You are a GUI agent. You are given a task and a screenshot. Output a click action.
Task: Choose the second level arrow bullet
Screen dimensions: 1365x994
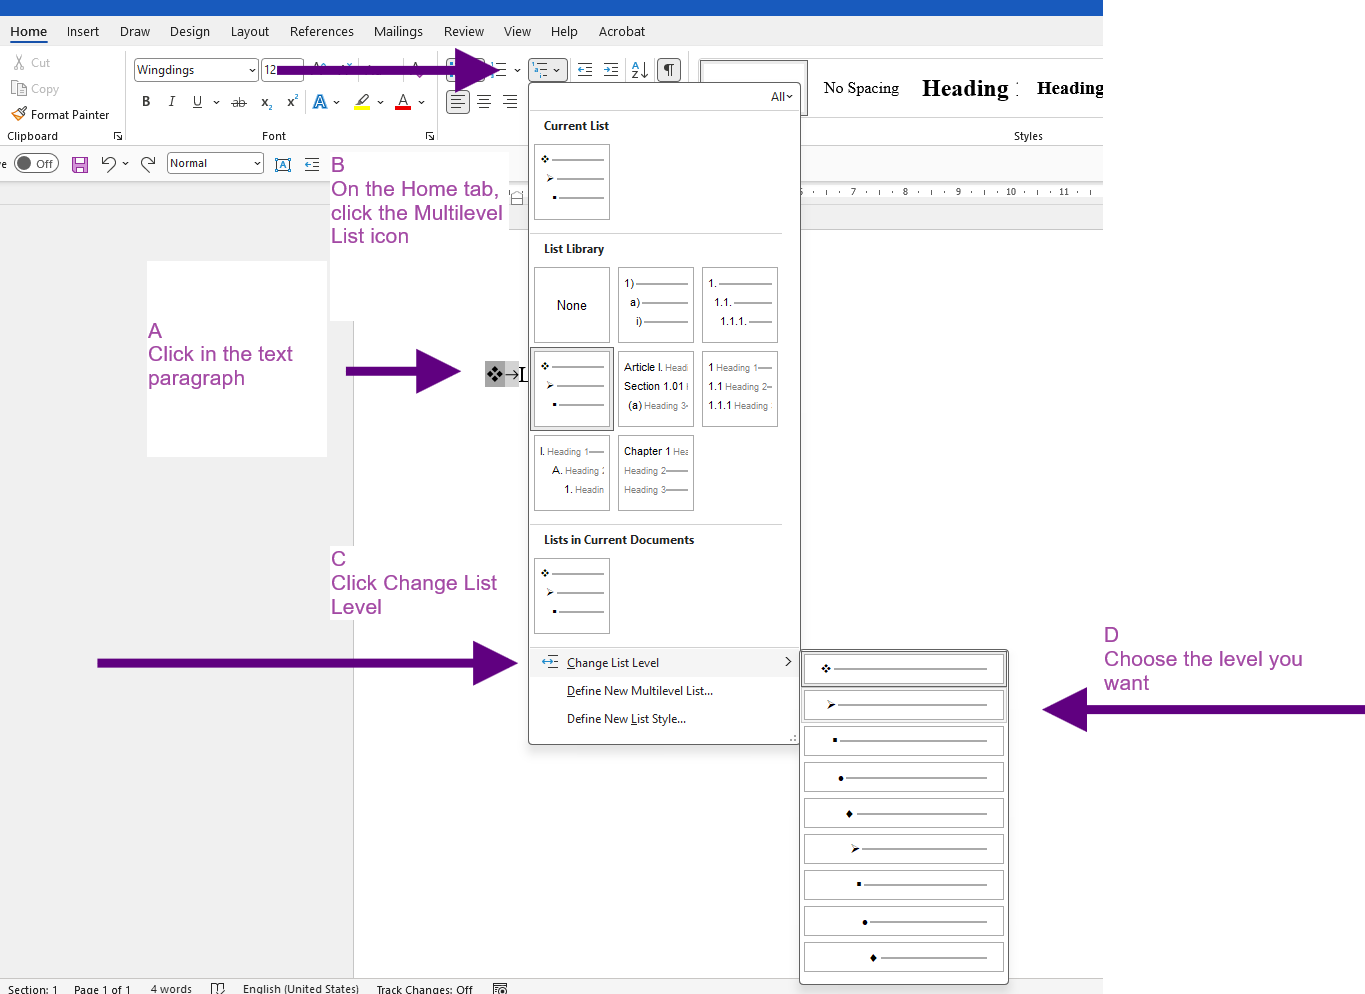click(x=904, y=705)
